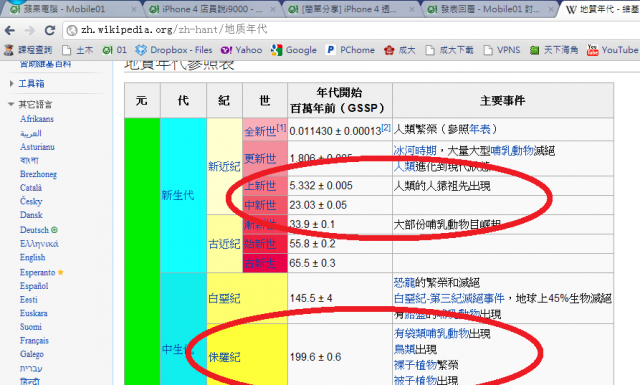Open the Català language link

click(31, 188)
